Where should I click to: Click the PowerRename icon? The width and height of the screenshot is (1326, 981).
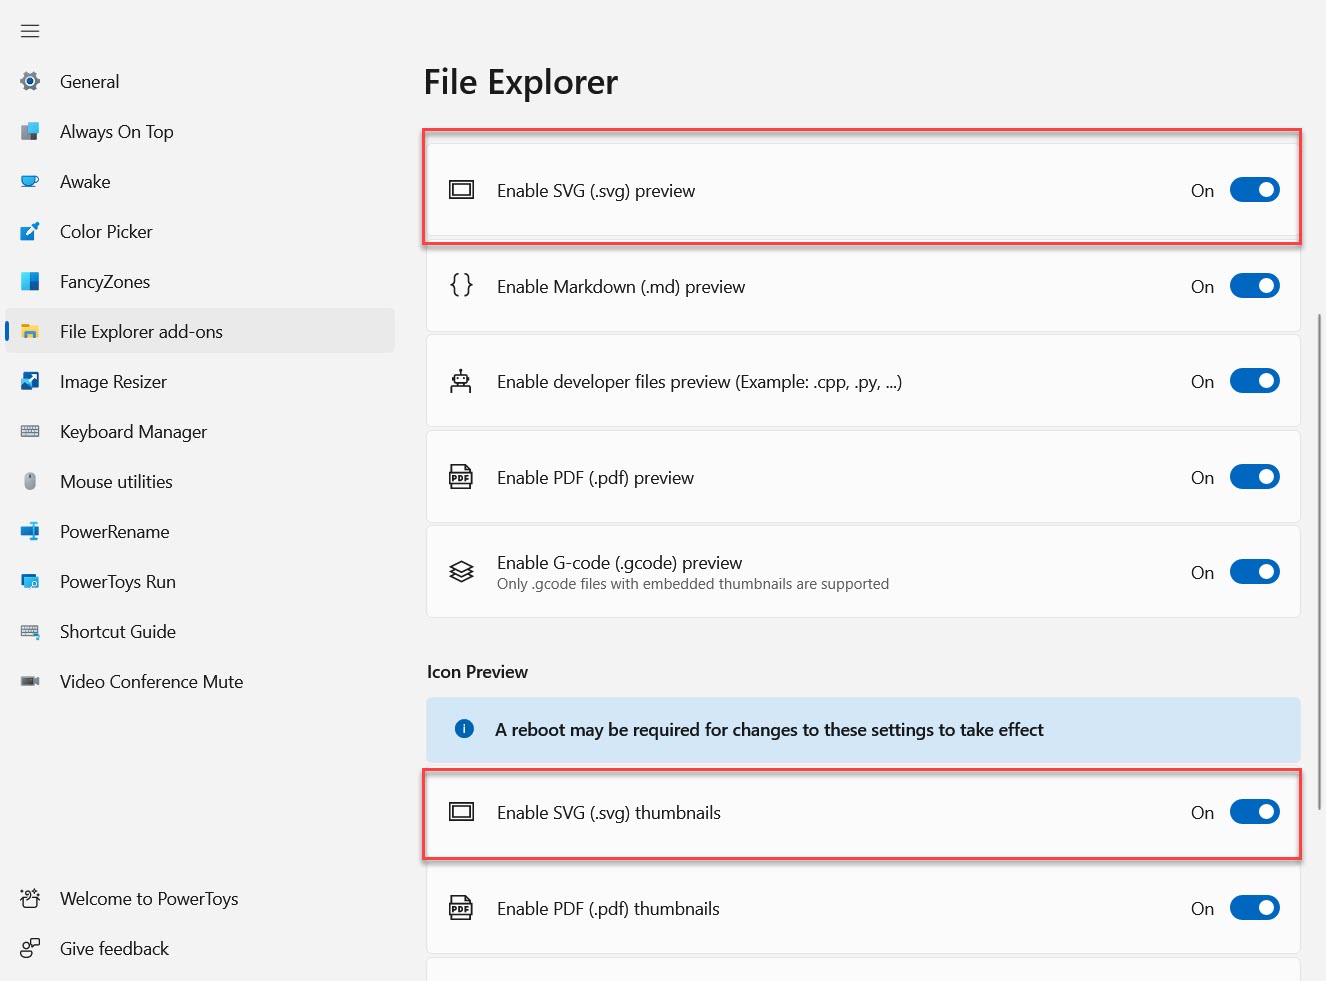(30, 531)
